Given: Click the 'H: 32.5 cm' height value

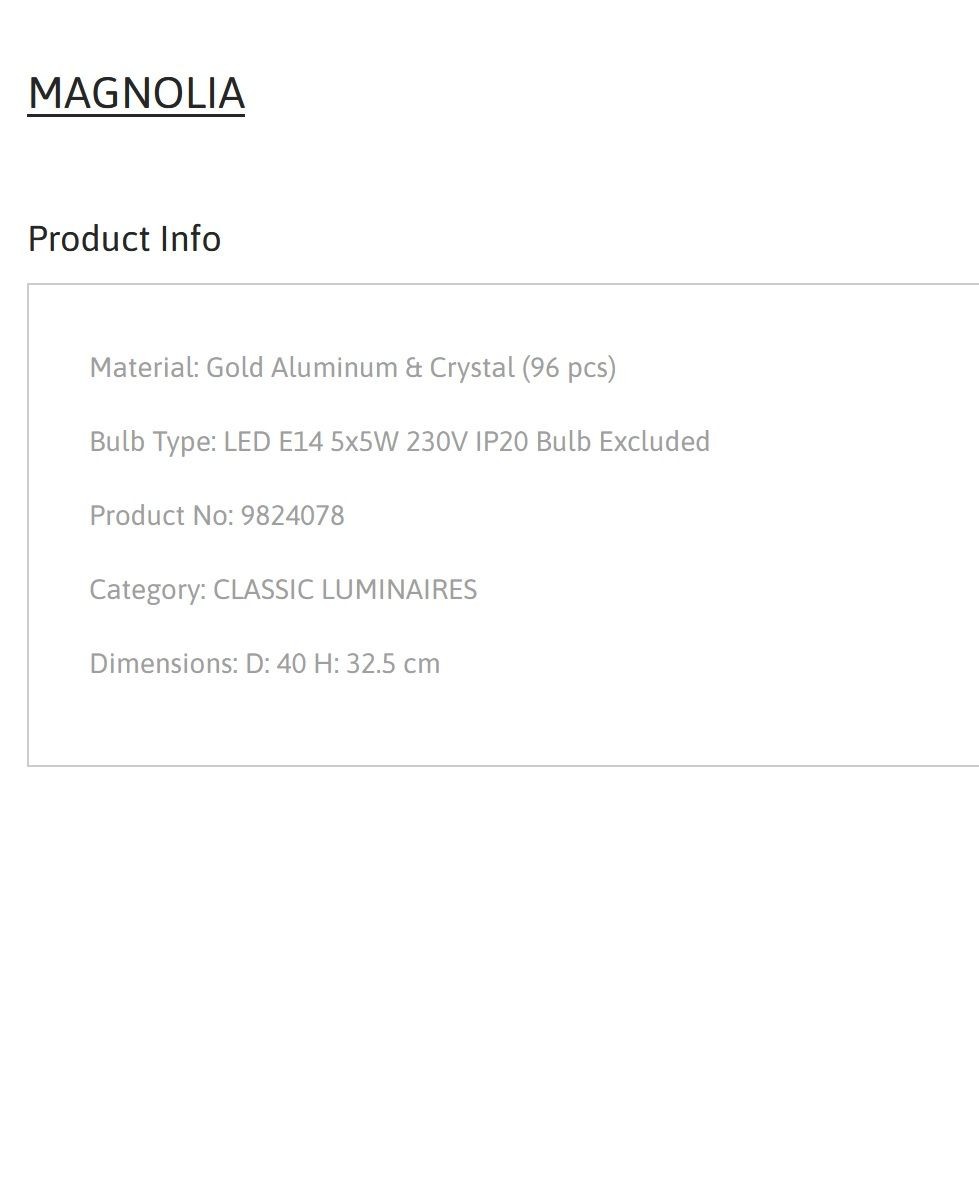Looking at the screenshot, I should point(377,664).
